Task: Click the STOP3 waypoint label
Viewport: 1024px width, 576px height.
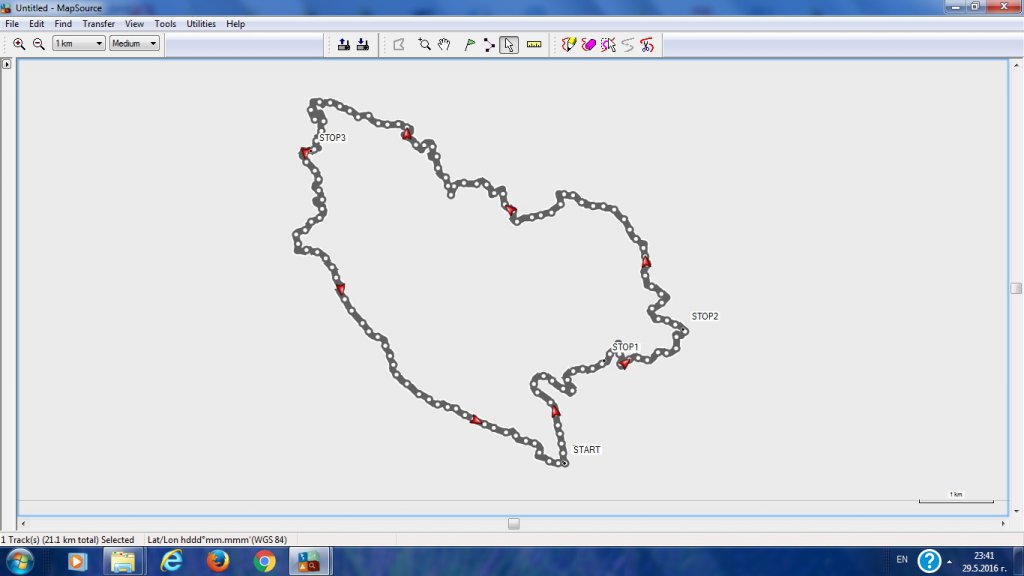Action: point(332,138)
